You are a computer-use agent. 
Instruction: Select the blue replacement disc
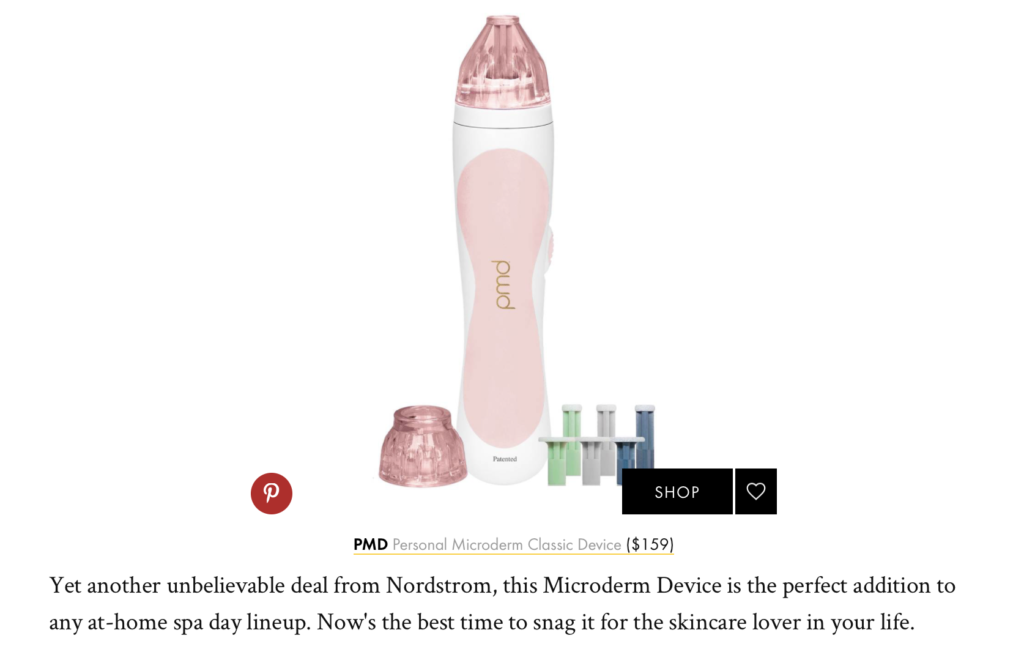(x=635, y=441)
